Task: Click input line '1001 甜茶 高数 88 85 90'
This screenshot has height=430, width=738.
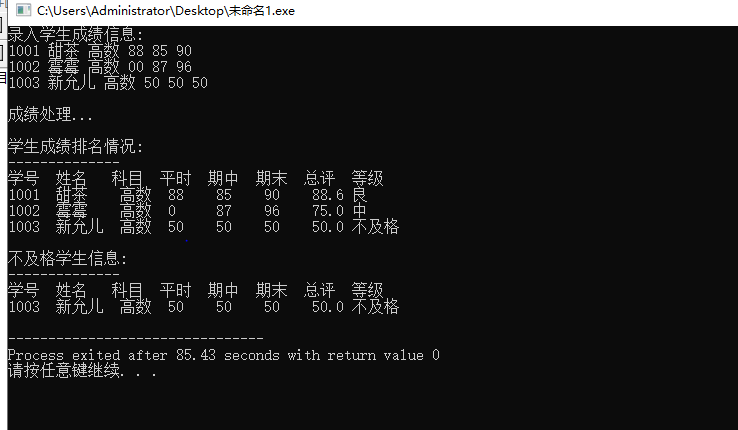Action: click(100, 51)
